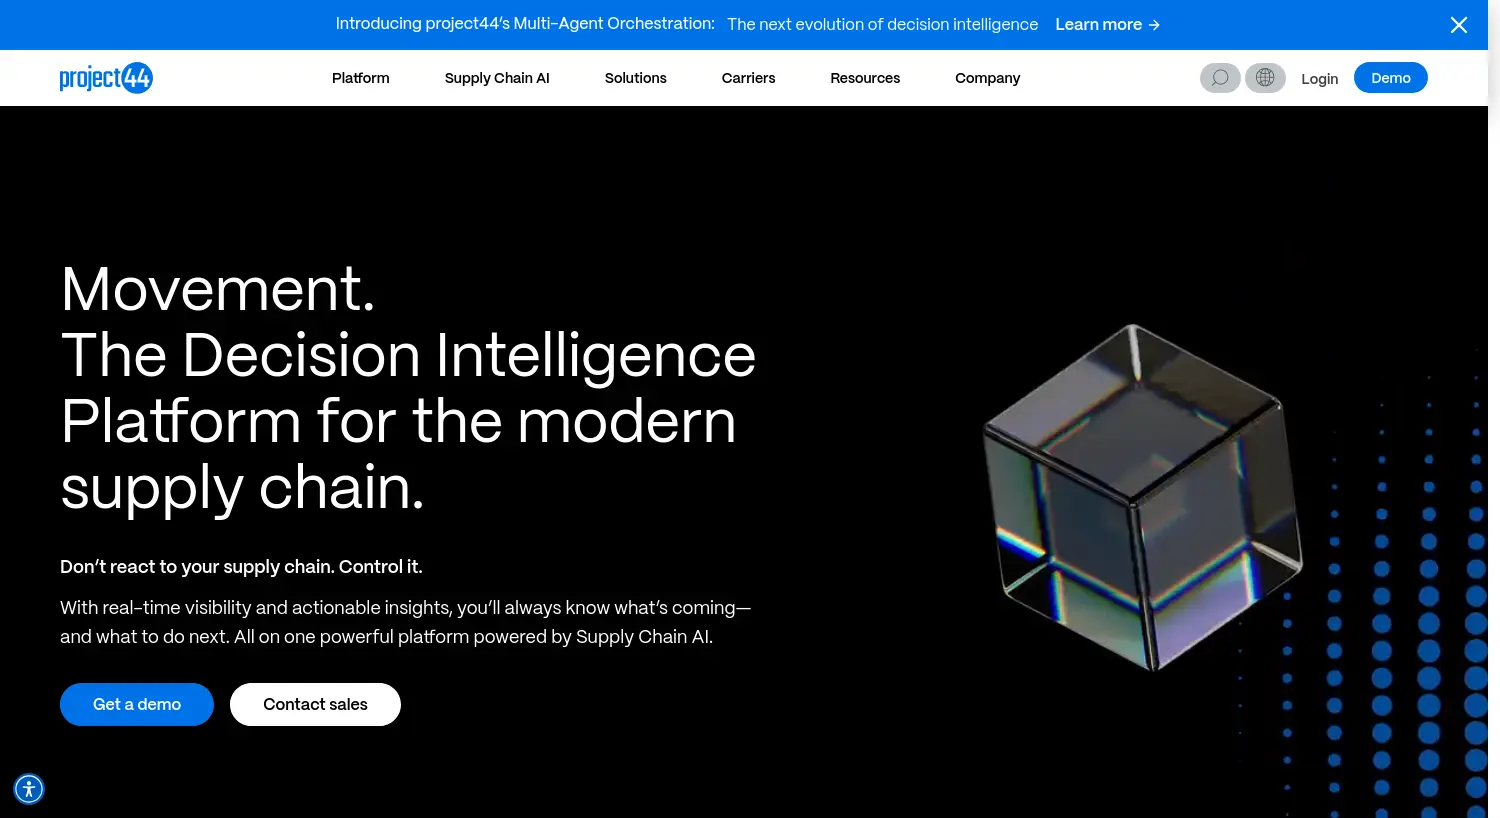The image size is (1500, 818).
Task: Follow the Learn more banner link
Action: (x=1107, y=25)
